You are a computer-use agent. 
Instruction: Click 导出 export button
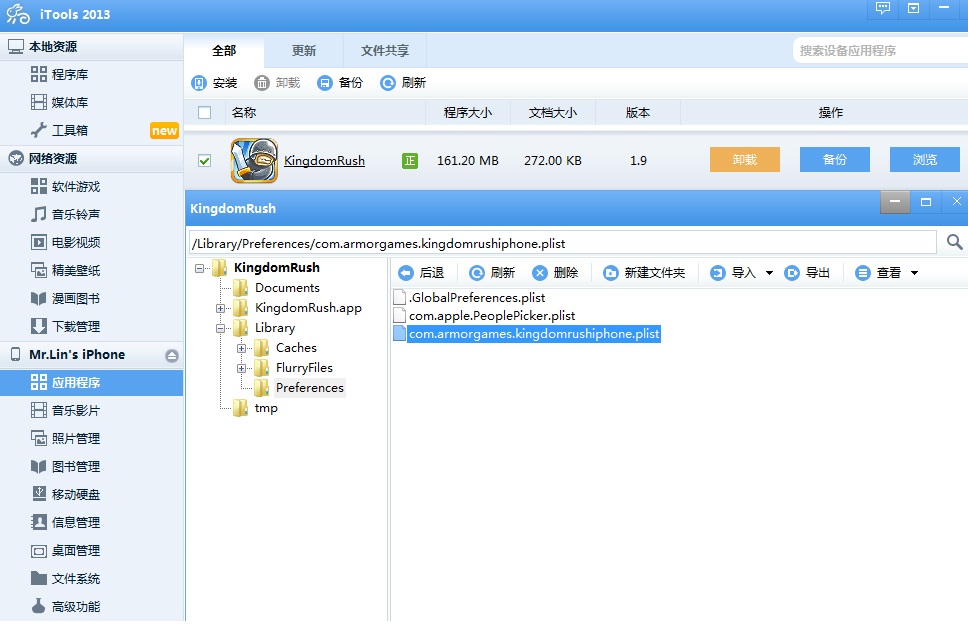[x=807, y=273]
